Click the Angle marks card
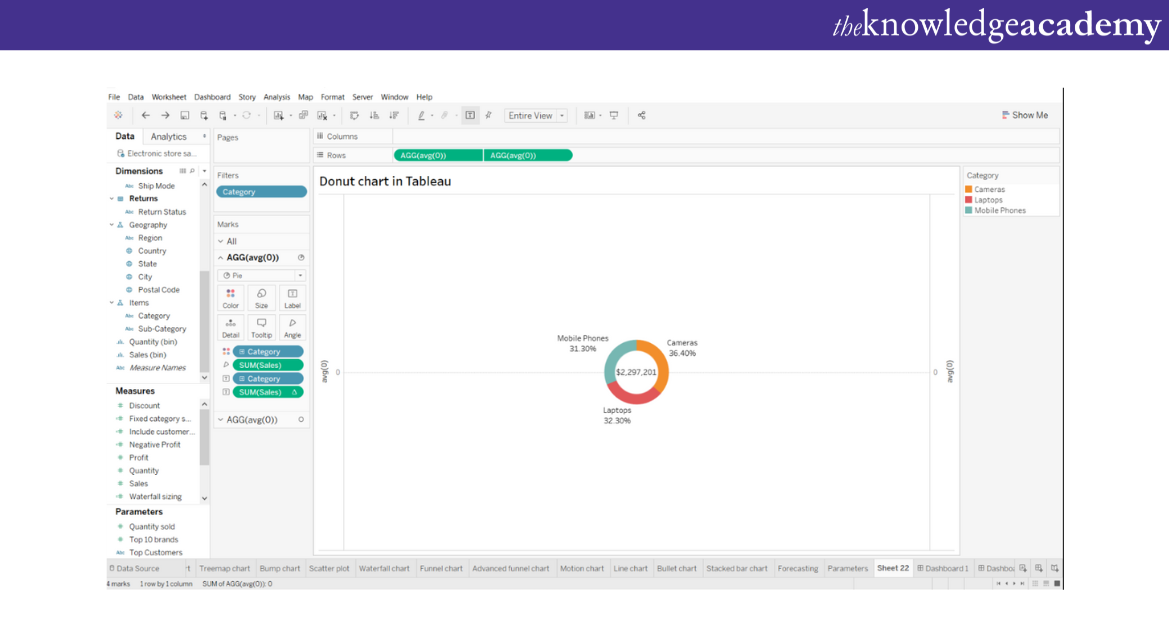The image size is (1169, 619). [292, 327]
